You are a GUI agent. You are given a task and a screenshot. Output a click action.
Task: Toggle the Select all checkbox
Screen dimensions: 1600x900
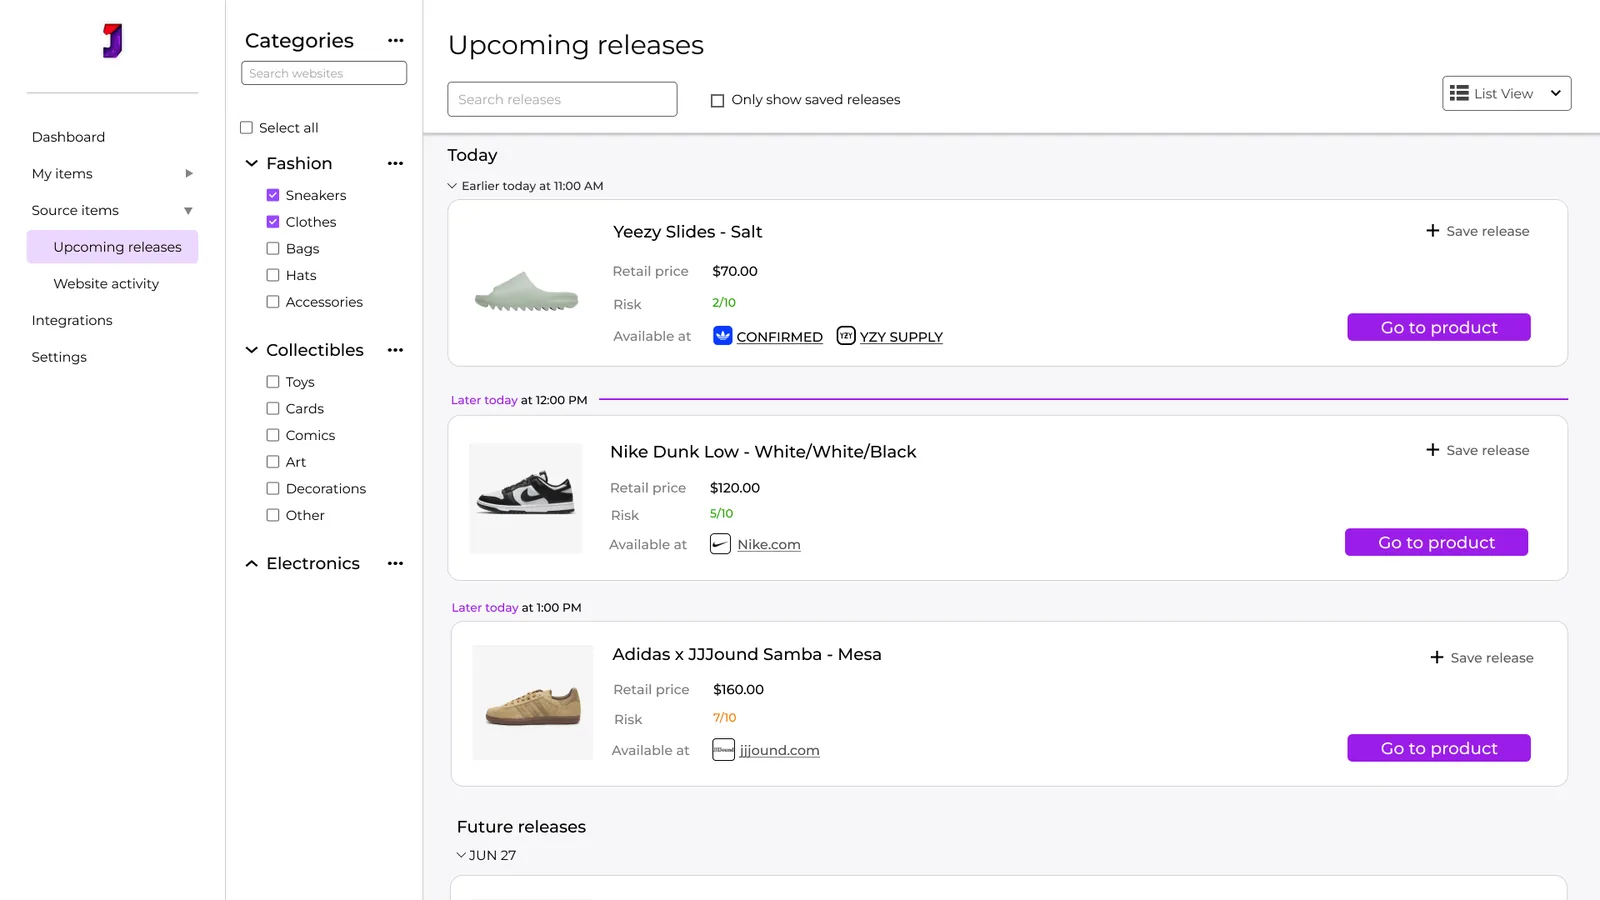point(246,128)
